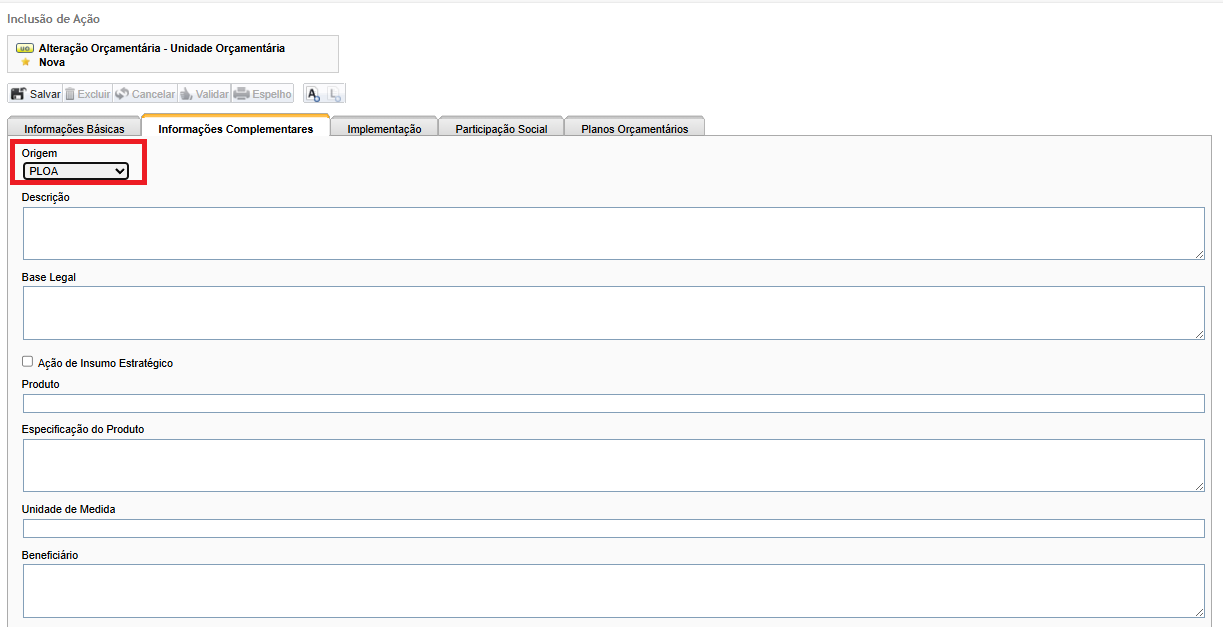Click the 'A' font icon in toolbar
The width and height of the screenshot is (1223, 627).
[313, 94]
